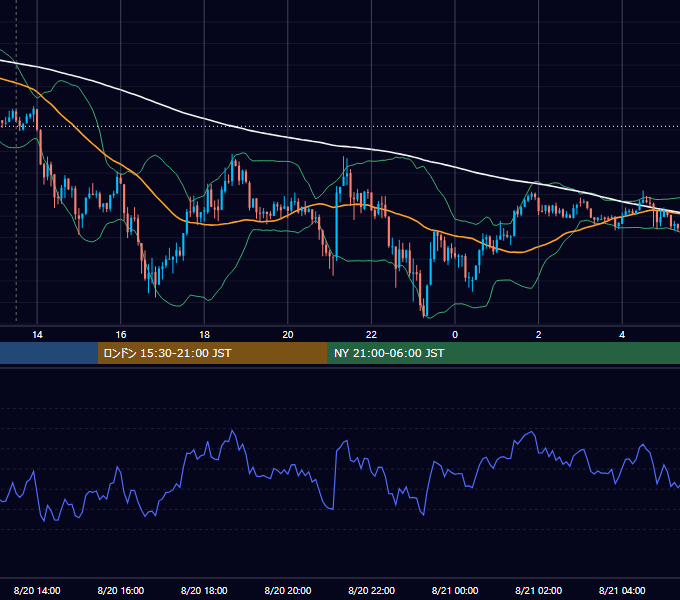Click the 8/21 02:00 date label
680x600 pixels.
[539, 590]
